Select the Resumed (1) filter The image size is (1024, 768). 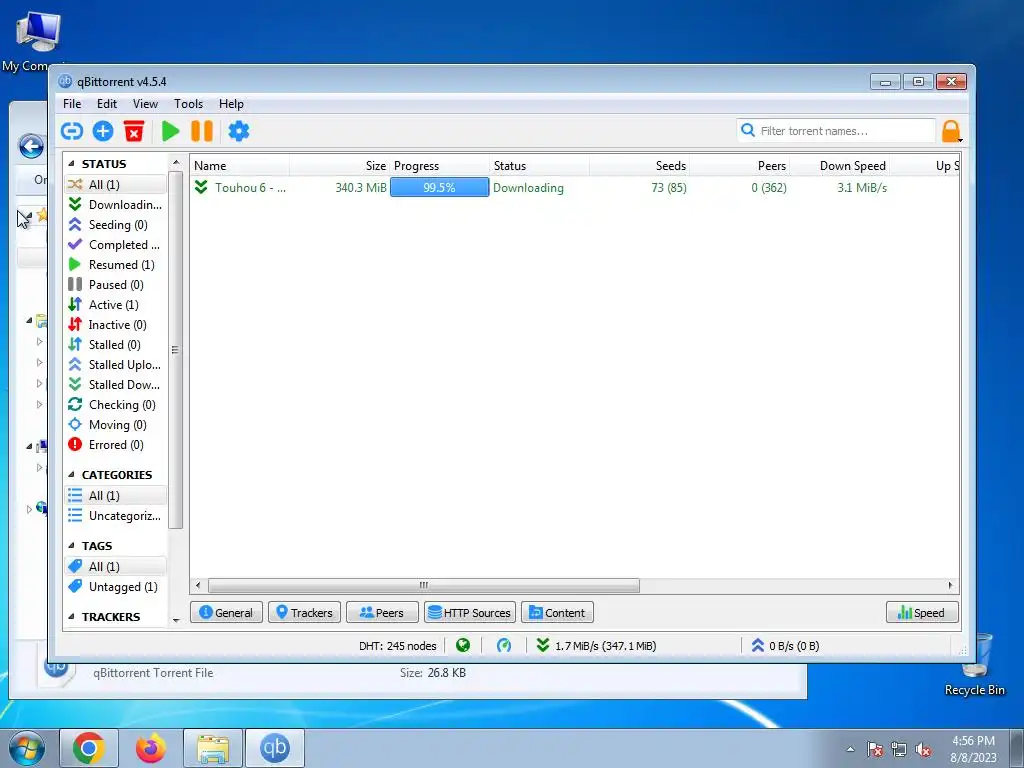(116, 264)
